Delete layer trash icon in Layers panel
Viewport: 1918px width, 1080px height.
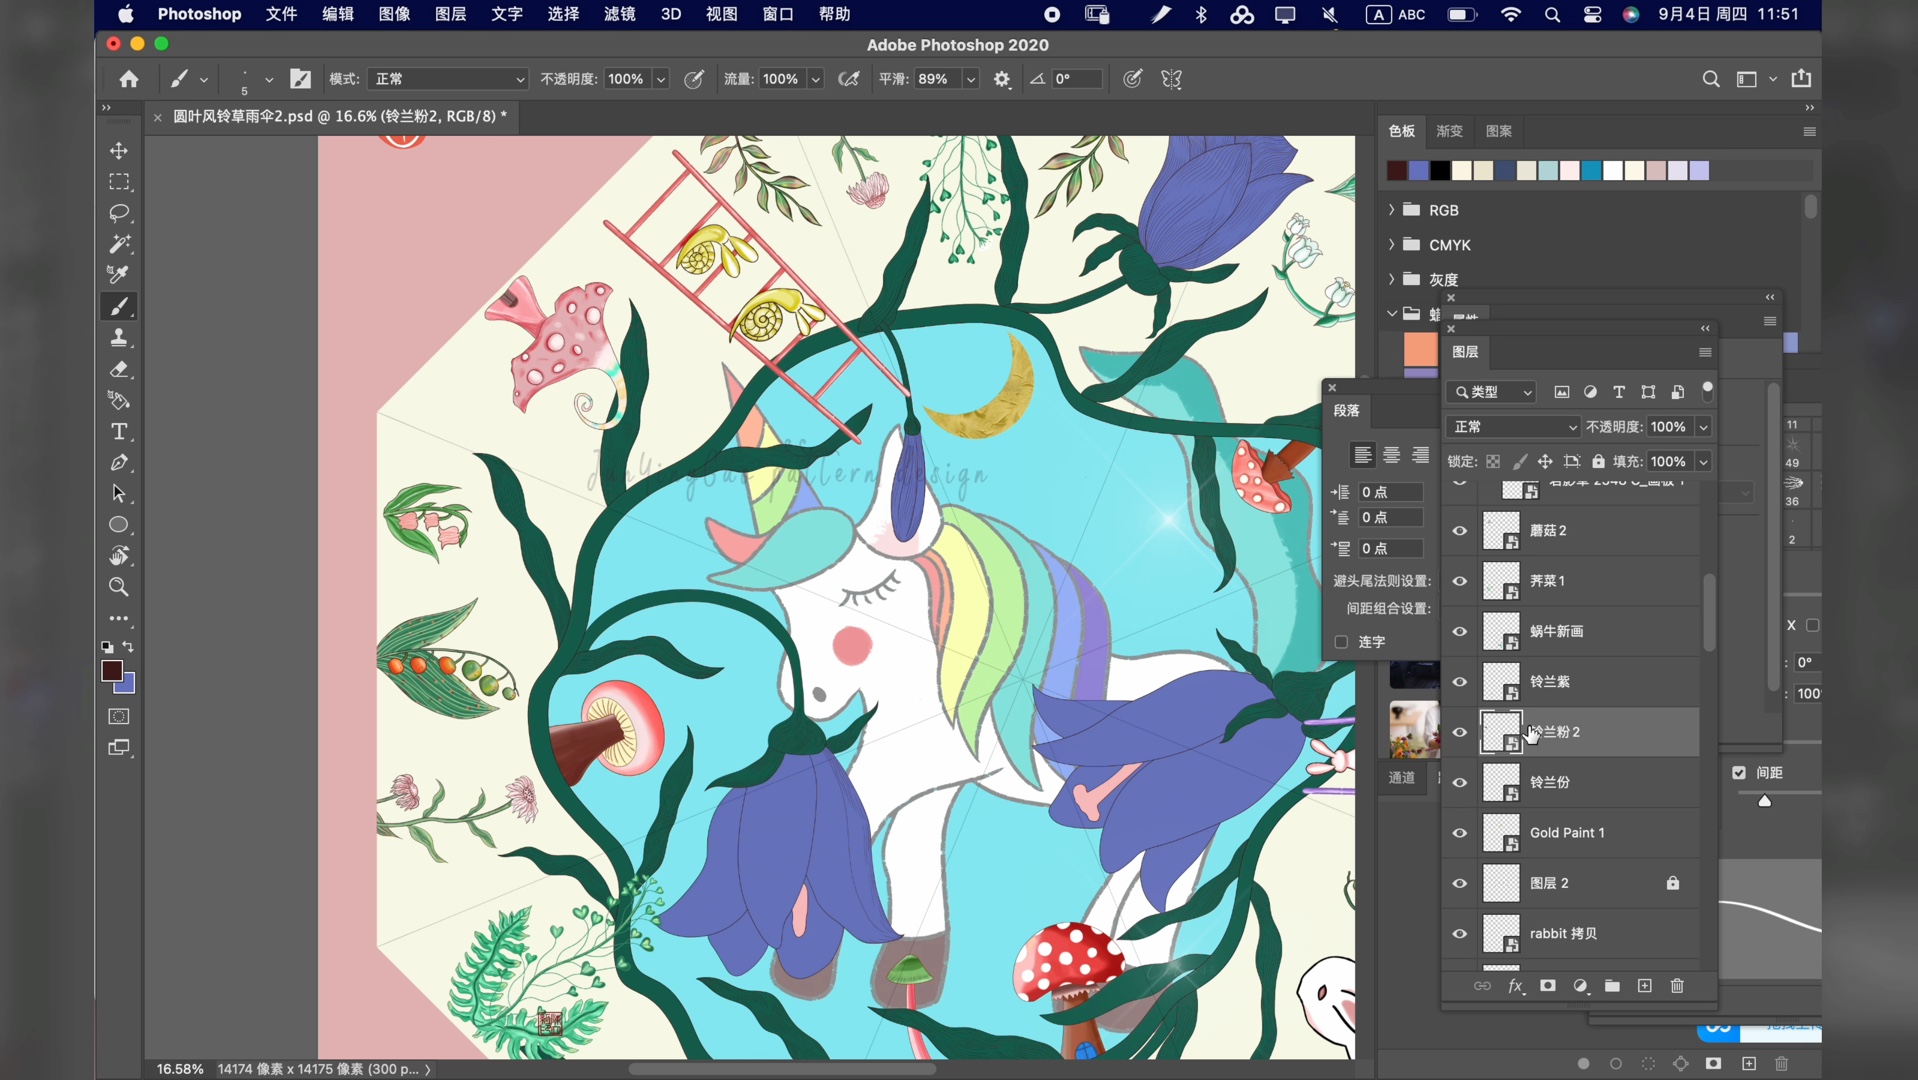[x=1678, y=986]
